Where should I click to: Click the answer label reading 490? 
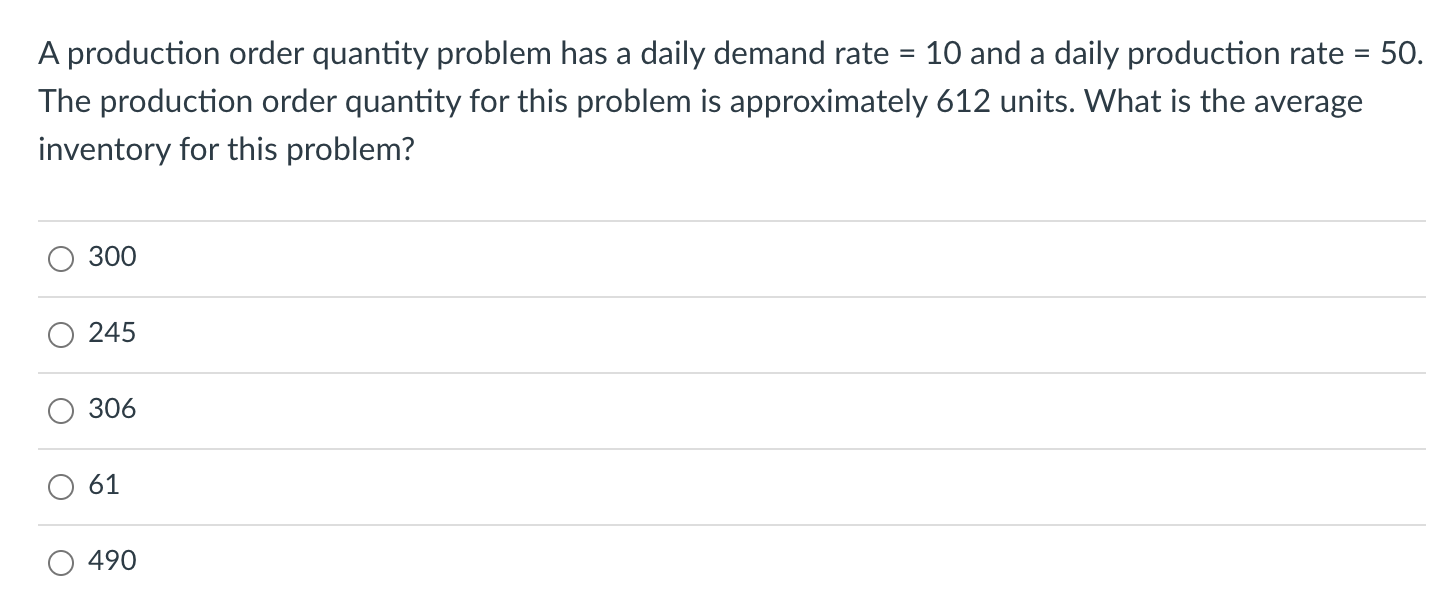click(111, 561)
